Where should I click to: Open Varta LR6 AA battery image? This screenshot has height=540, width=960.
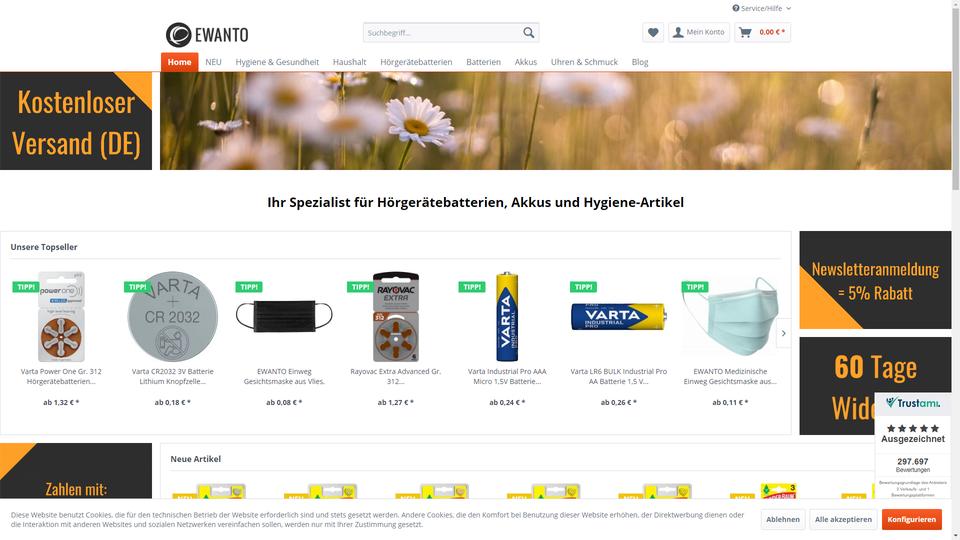point(618,317)
